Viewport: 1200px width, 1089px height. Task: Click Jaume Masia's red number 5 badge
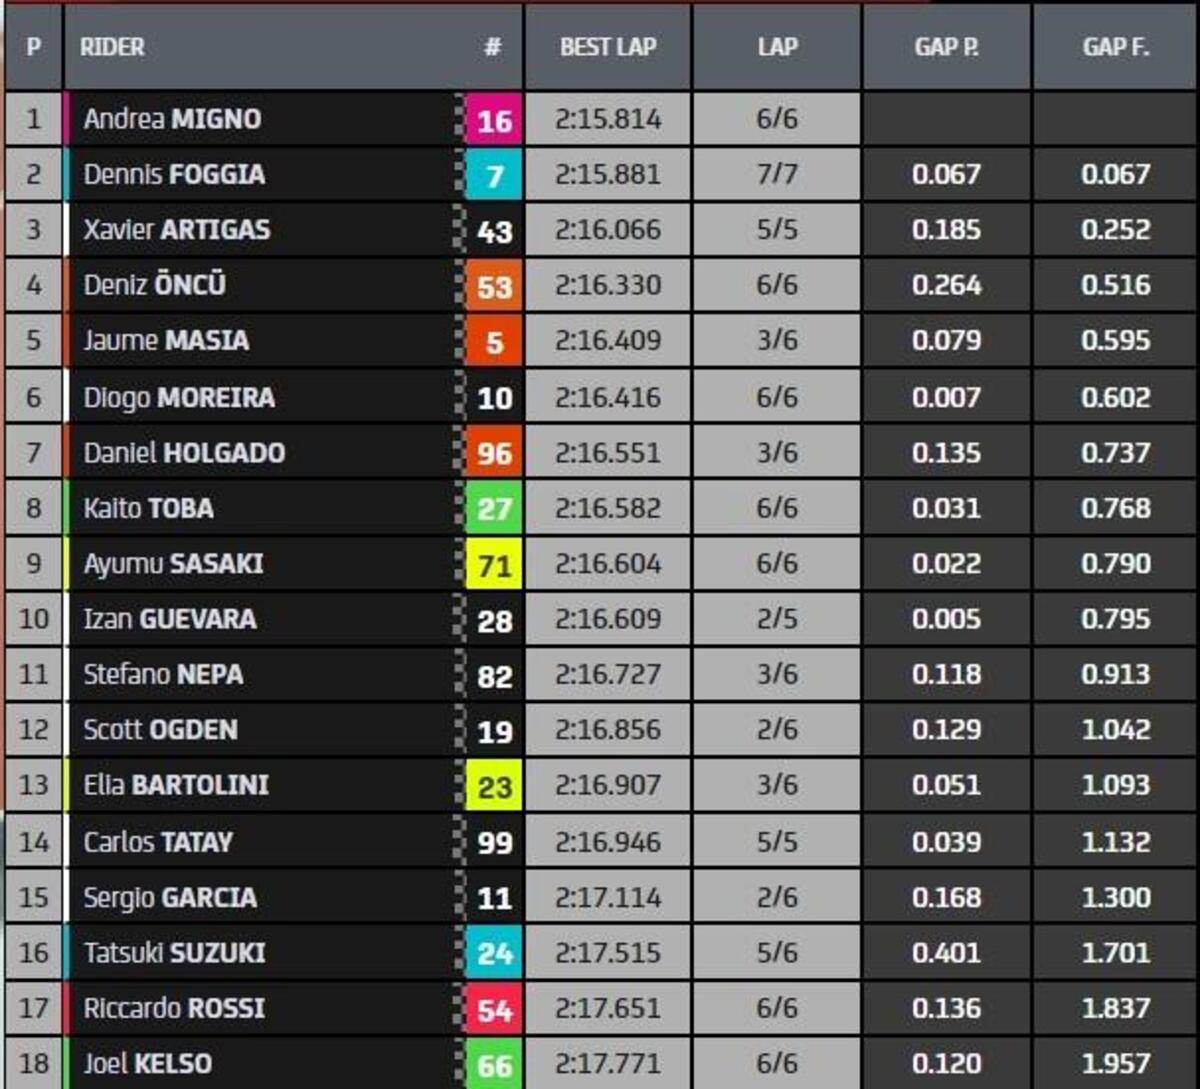pos(494,342)
